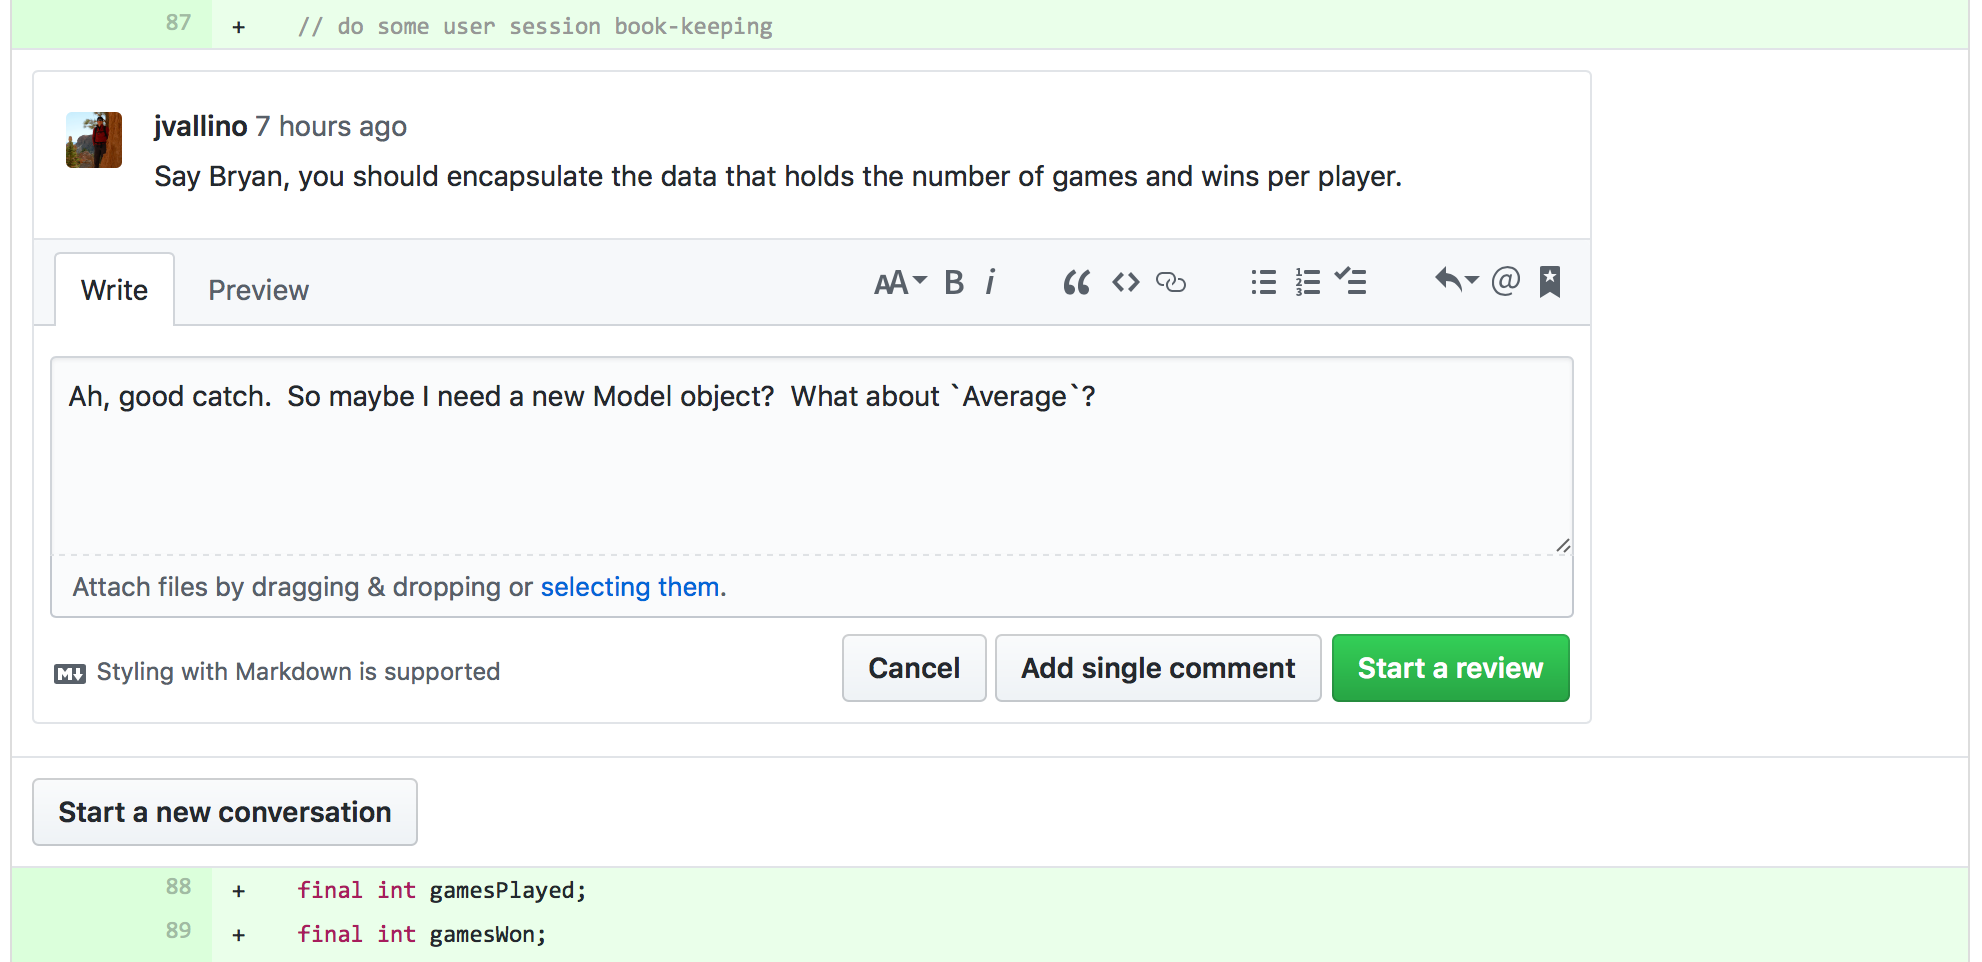The image size is (1982, 962).
Task: Click the Cancel button
Action: [x=914, y=668]
